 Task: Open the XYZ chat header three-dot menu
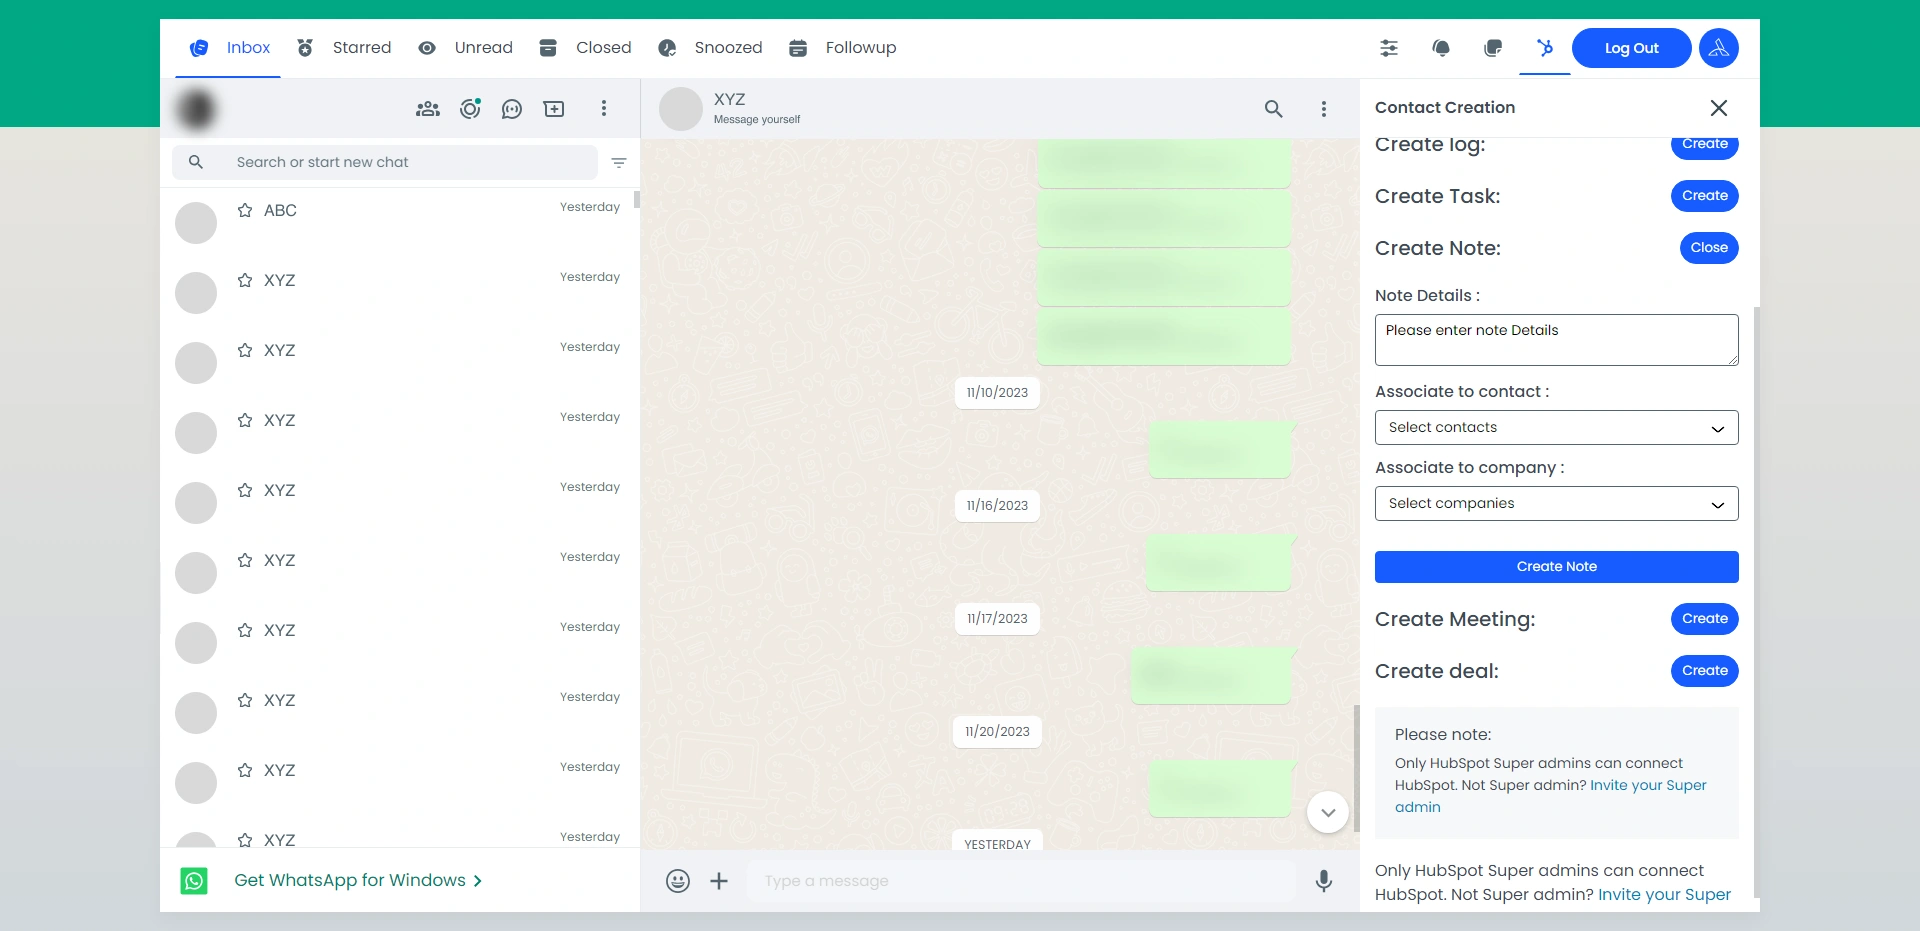click(1324, 109)
